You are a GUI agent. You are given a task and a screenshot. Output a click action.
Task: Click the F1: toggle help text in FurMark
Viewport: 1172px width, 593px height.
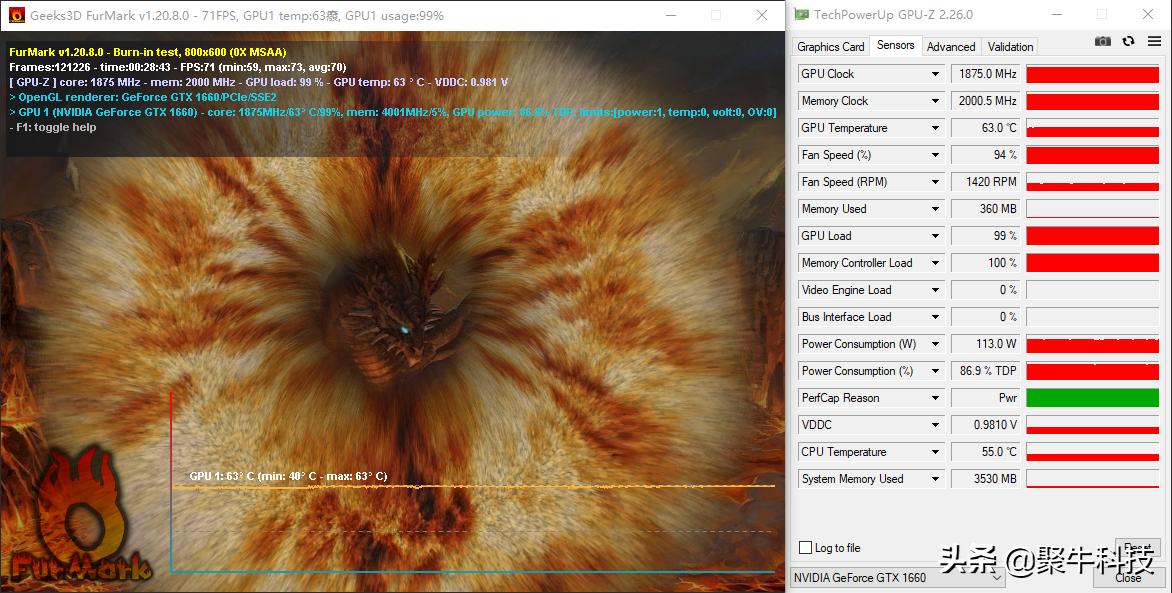coord(52,127)
